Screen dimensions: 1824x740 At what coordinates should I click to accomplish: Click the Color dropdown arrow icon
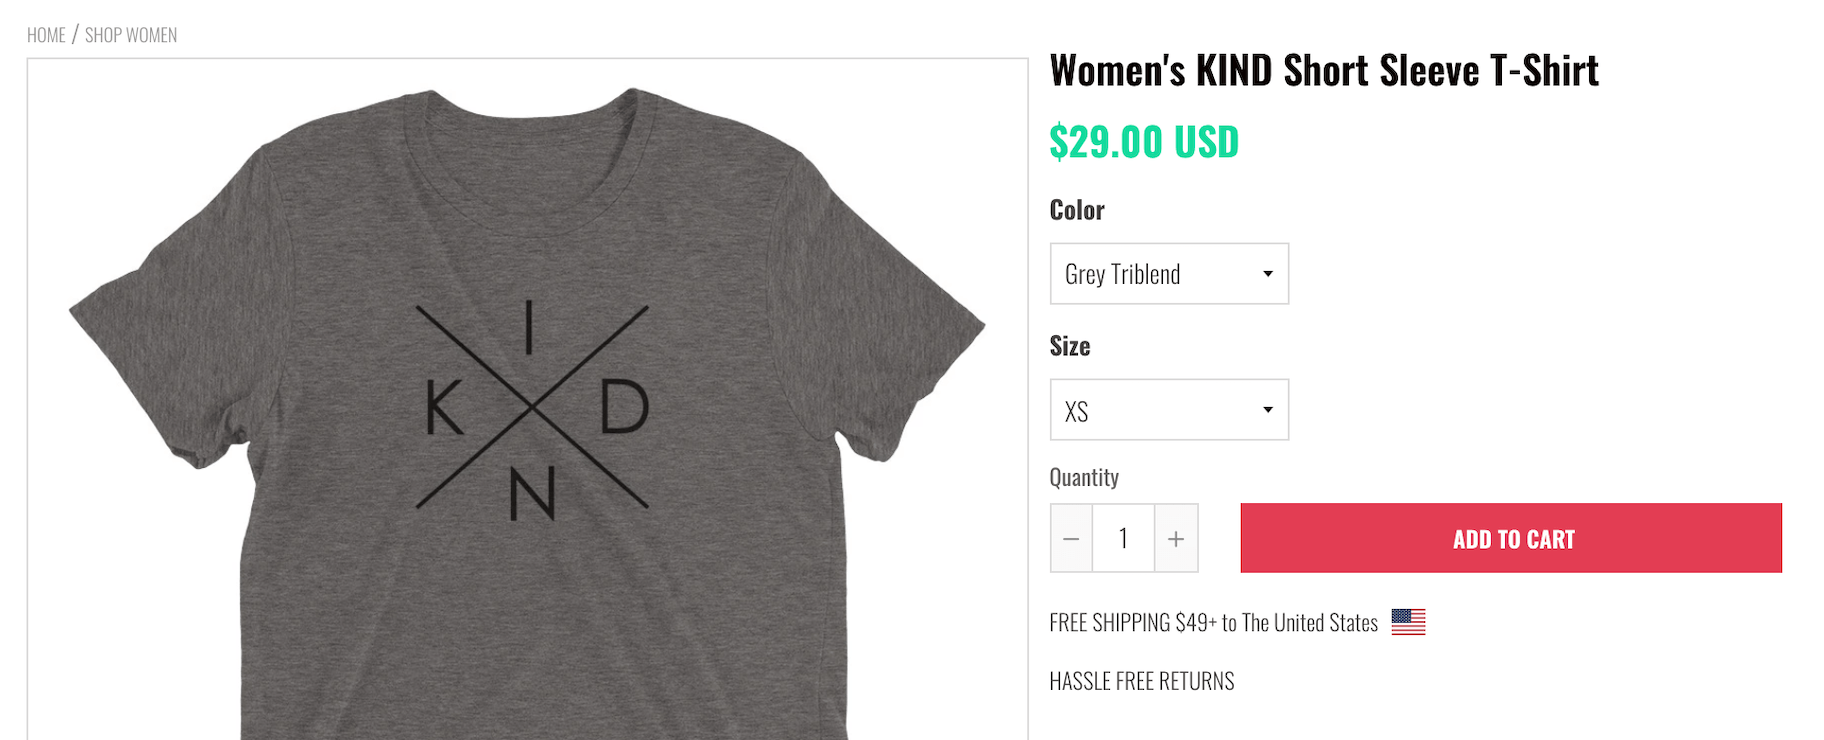[x=1267, y=274]
